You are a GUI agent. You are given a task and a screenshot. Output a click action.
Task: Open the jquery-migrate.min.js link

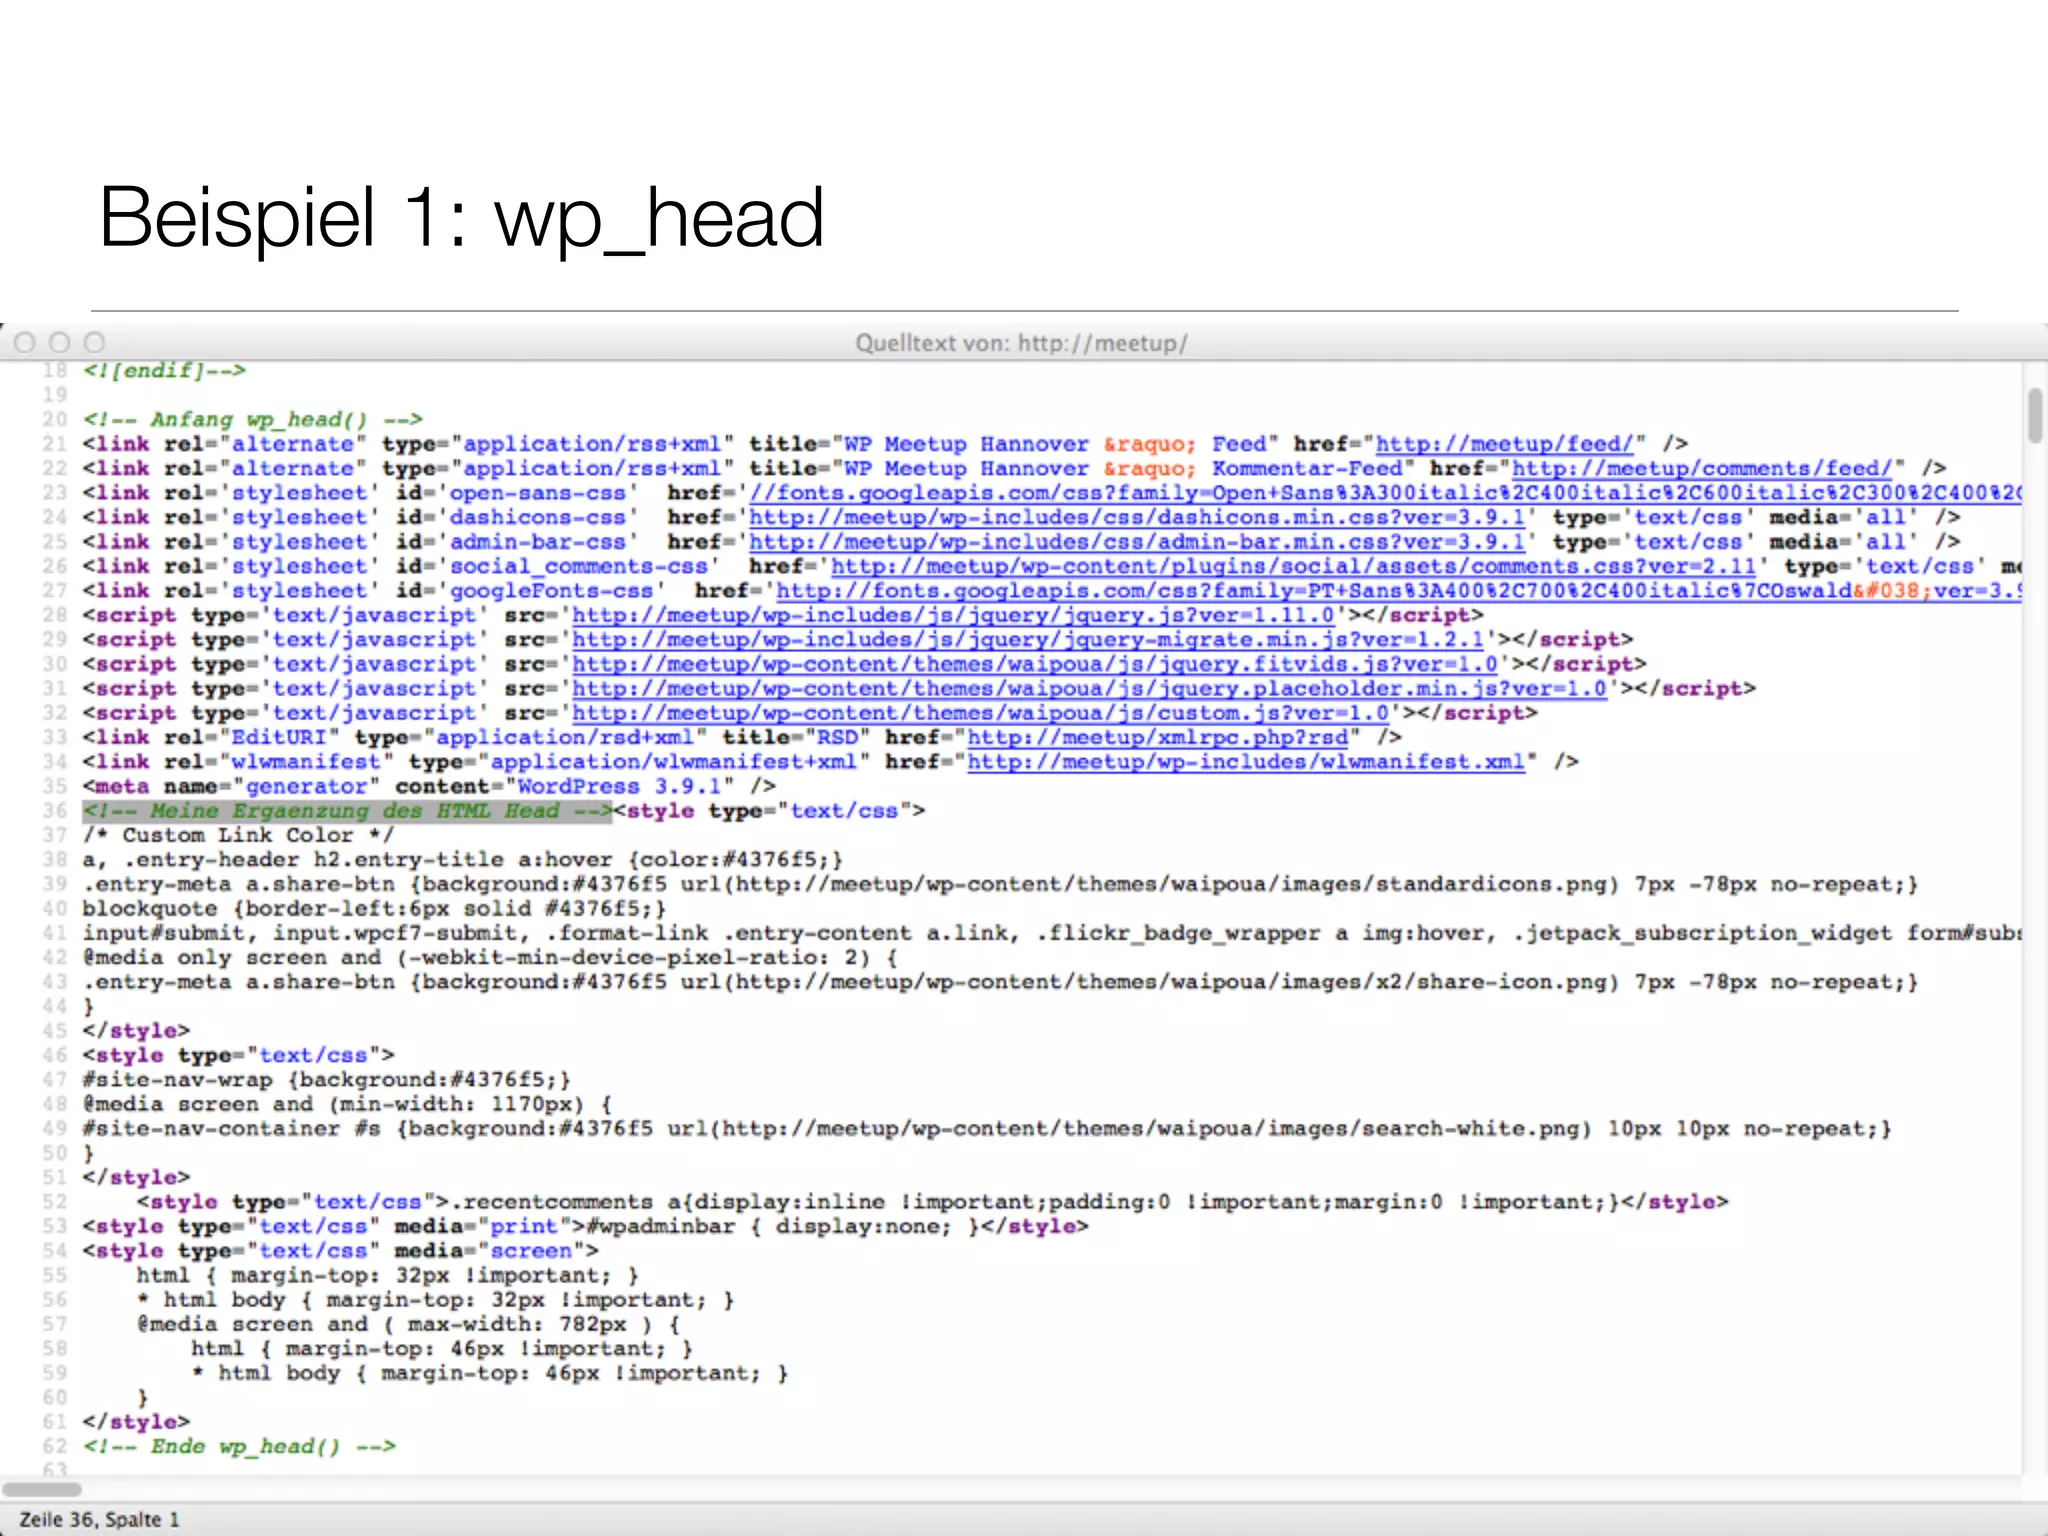(1028, 639)
